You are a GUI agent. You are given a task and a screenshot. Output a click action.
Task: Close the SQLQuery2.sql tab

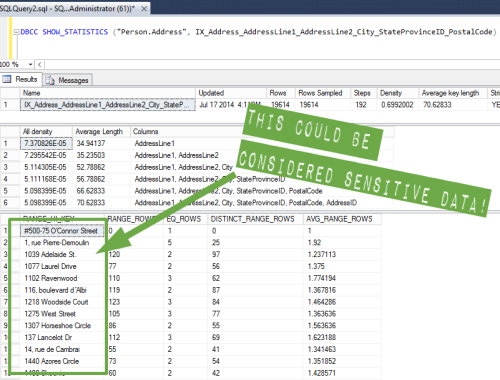point(144,9)
